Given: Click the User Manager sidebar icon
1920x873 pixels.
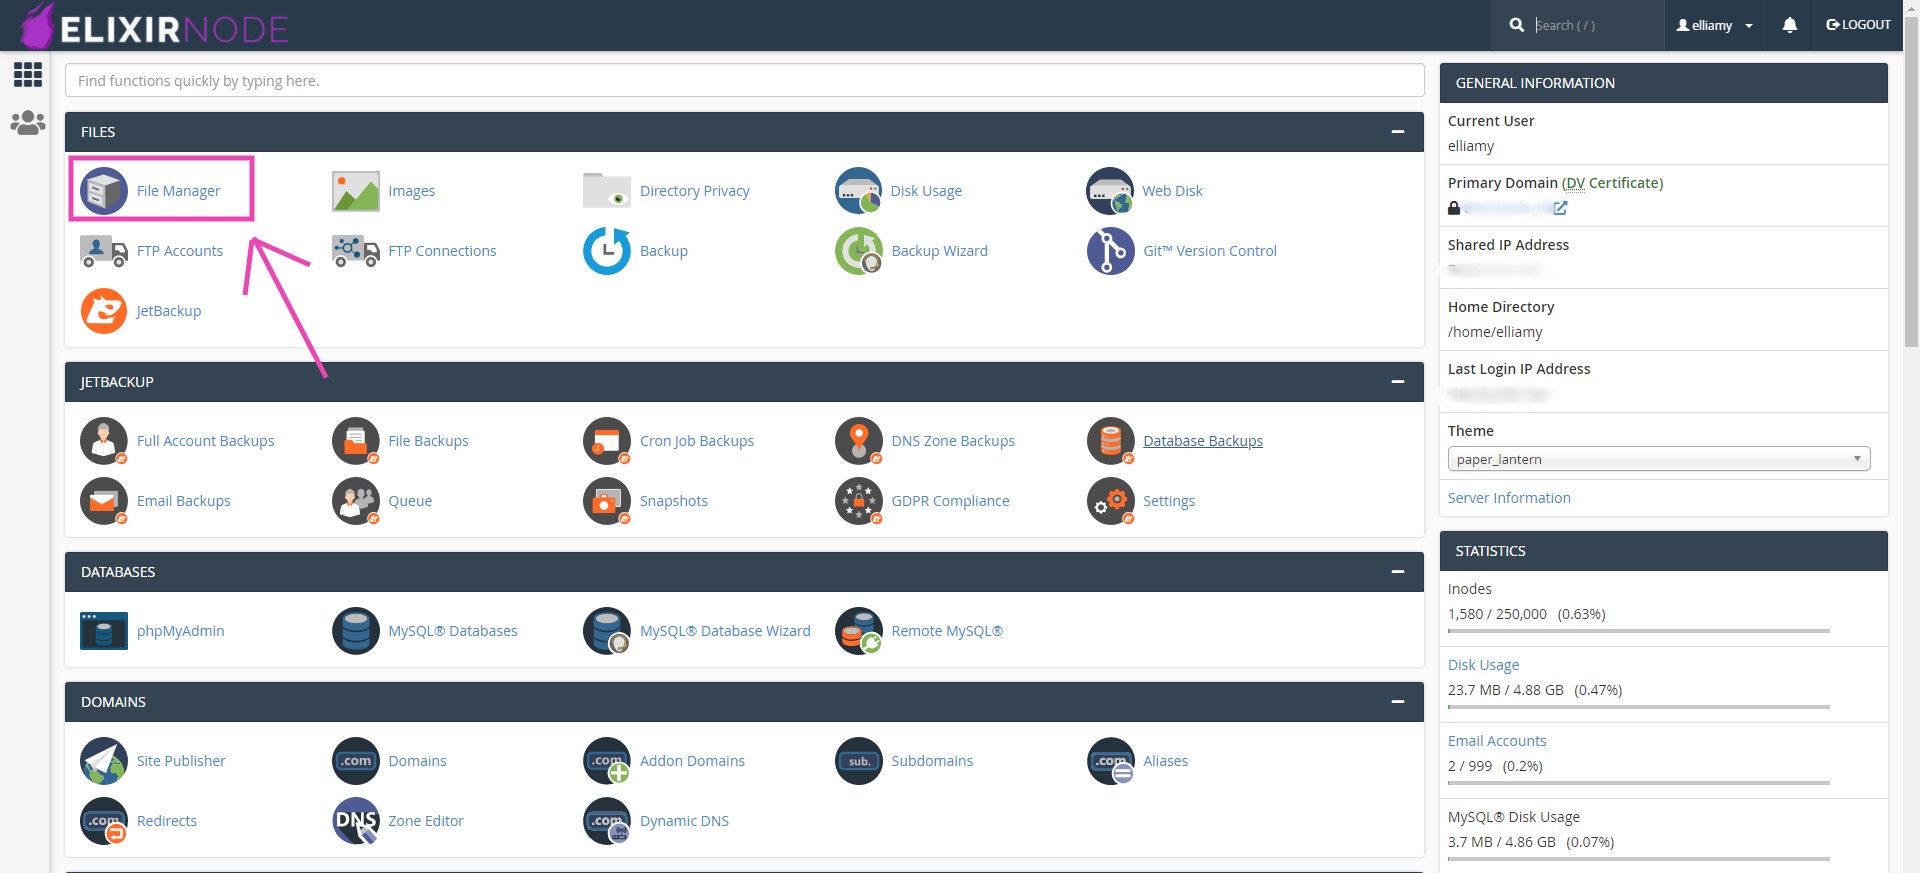Looking at the screenshot, I should 28,123.
